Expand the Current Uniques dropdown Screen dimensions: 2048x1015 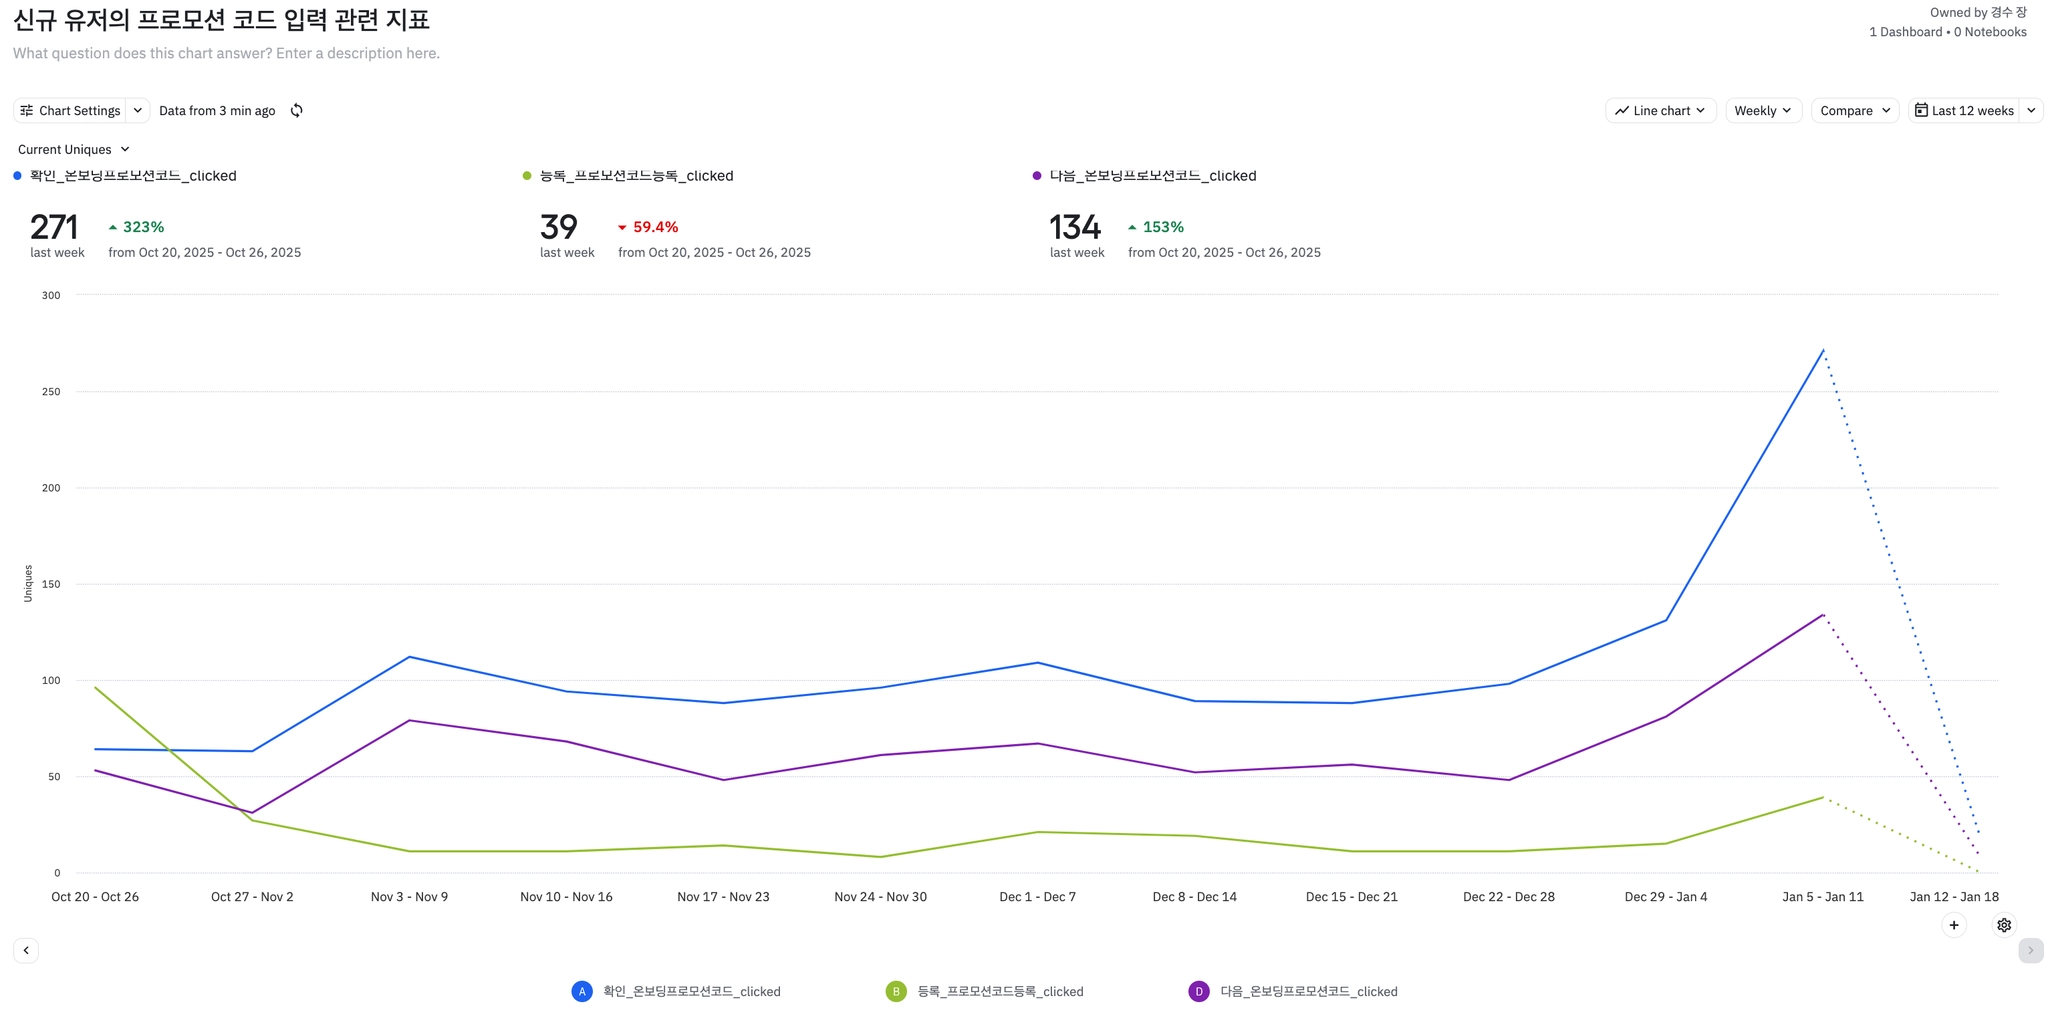click(74, 150)
